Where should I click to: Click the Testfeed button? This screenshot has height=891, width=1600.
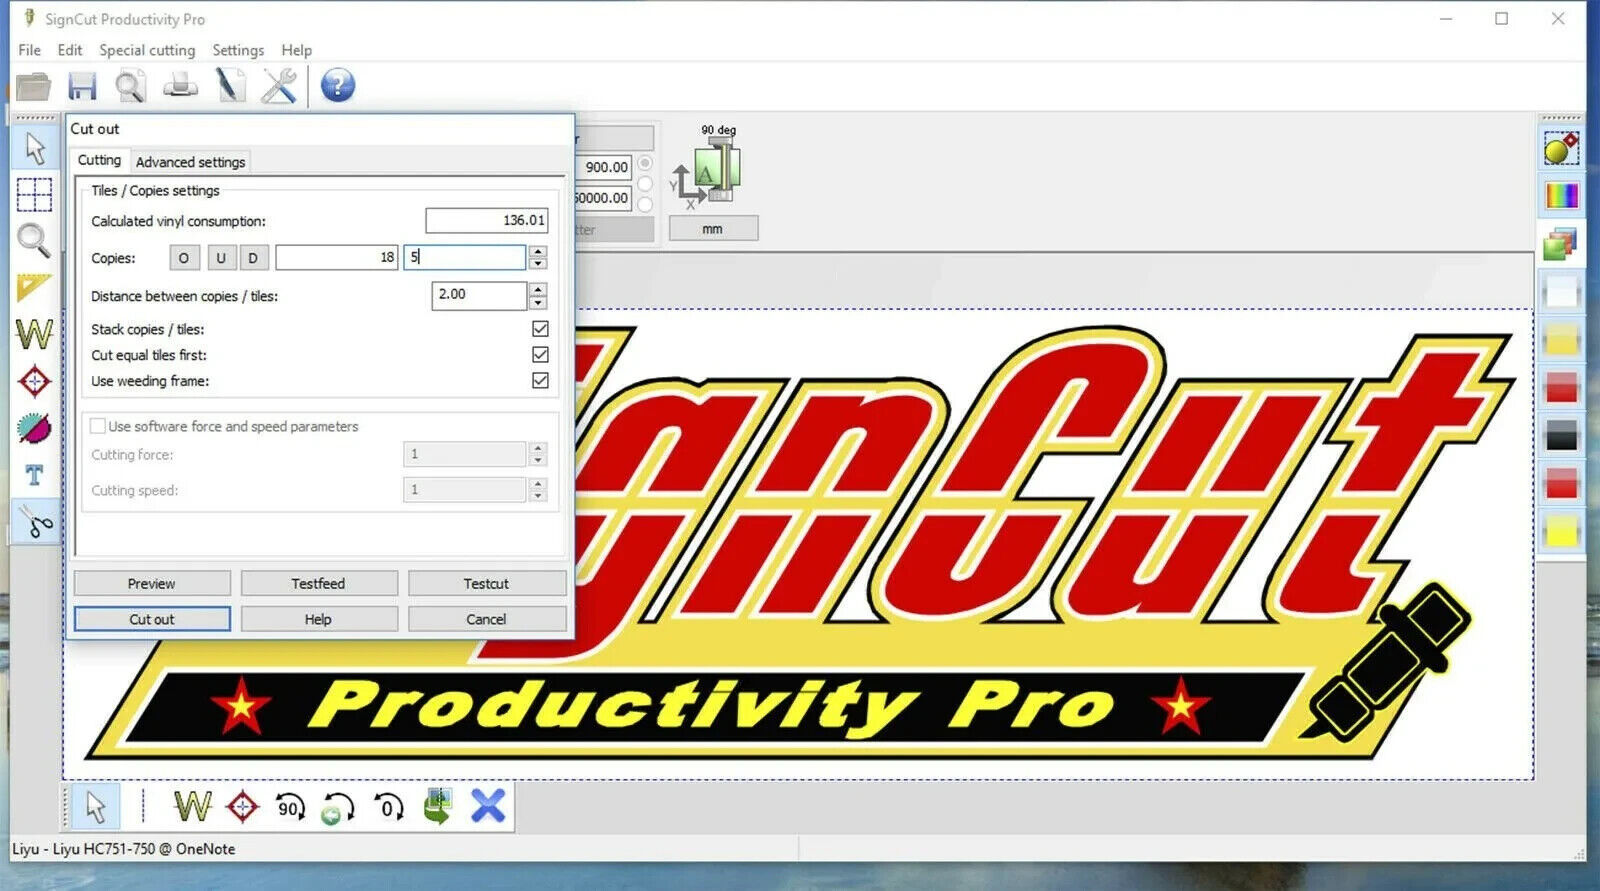click(x=318, y=584)
